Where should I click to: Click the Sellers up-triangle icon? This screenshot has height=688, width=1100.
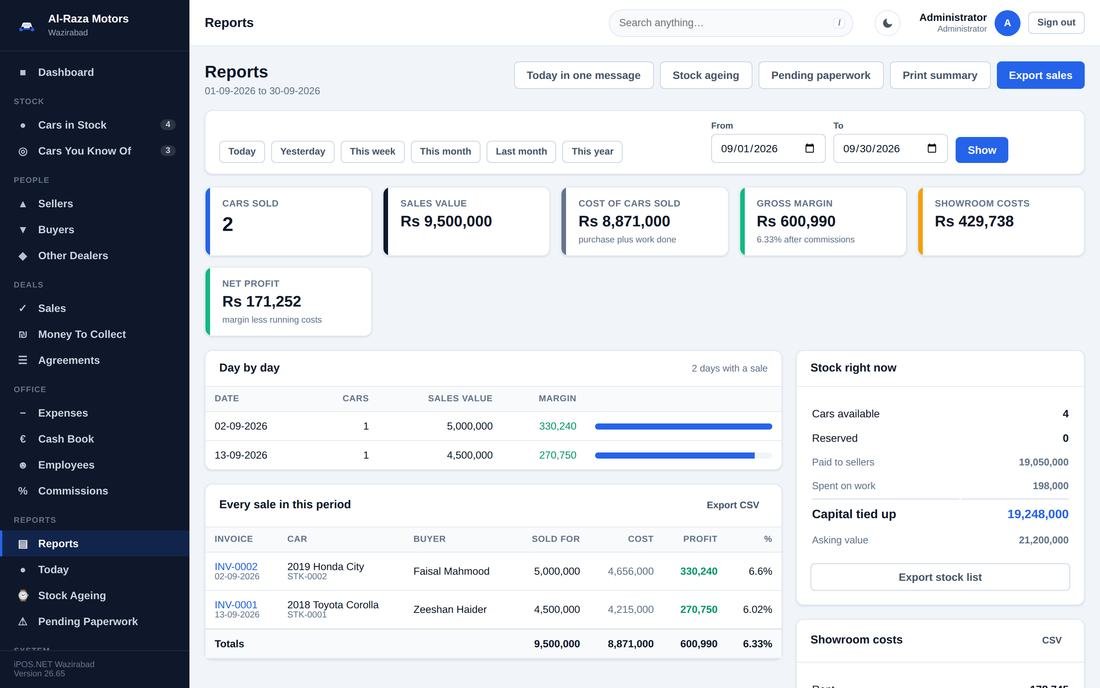click(22, 204)
